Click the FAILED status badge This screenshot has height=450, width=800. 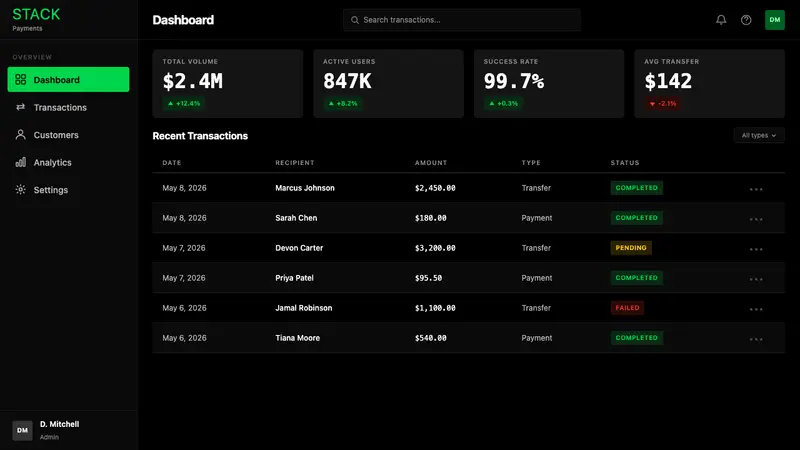point(627,308)
